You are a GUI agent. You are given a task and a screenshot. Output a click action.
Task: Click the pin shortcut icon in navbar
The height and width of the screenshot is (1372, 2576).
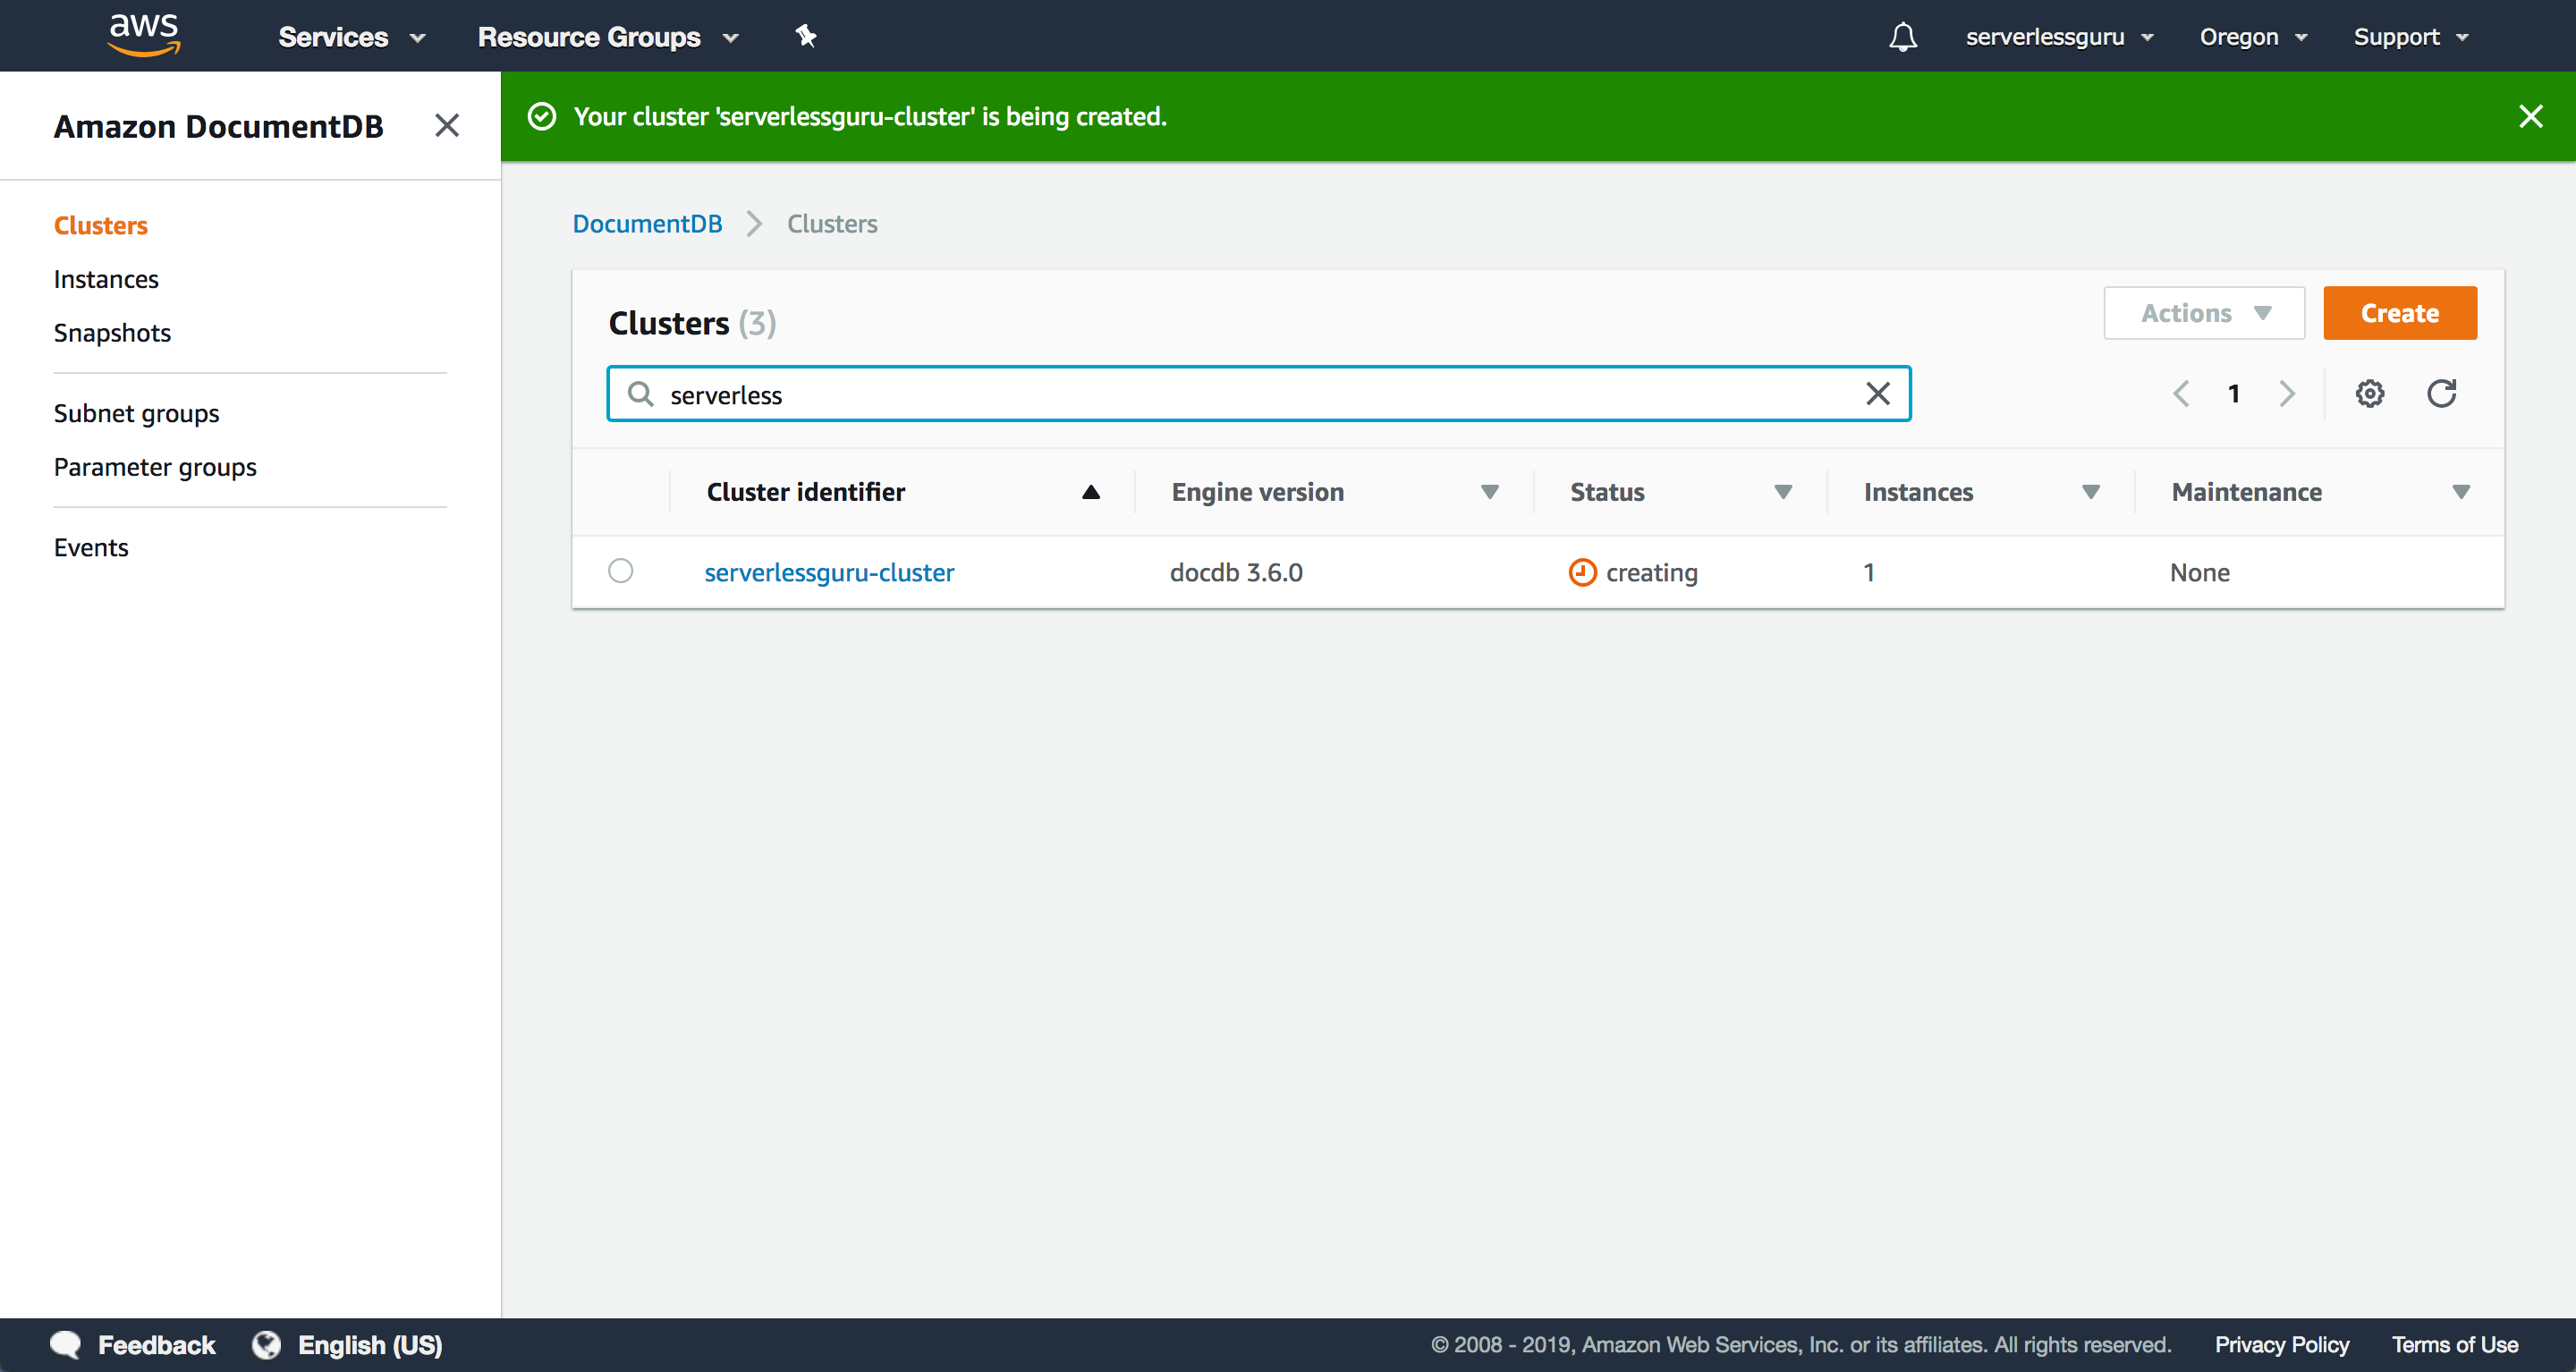click(x=806, y=37)
